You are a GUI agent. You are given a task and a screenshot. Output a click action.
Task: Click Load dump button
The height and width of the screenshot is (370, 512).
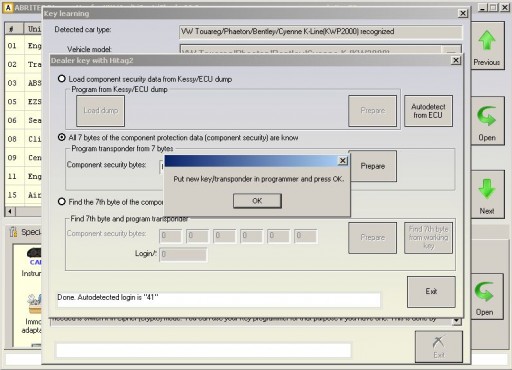tap(100, 111)
